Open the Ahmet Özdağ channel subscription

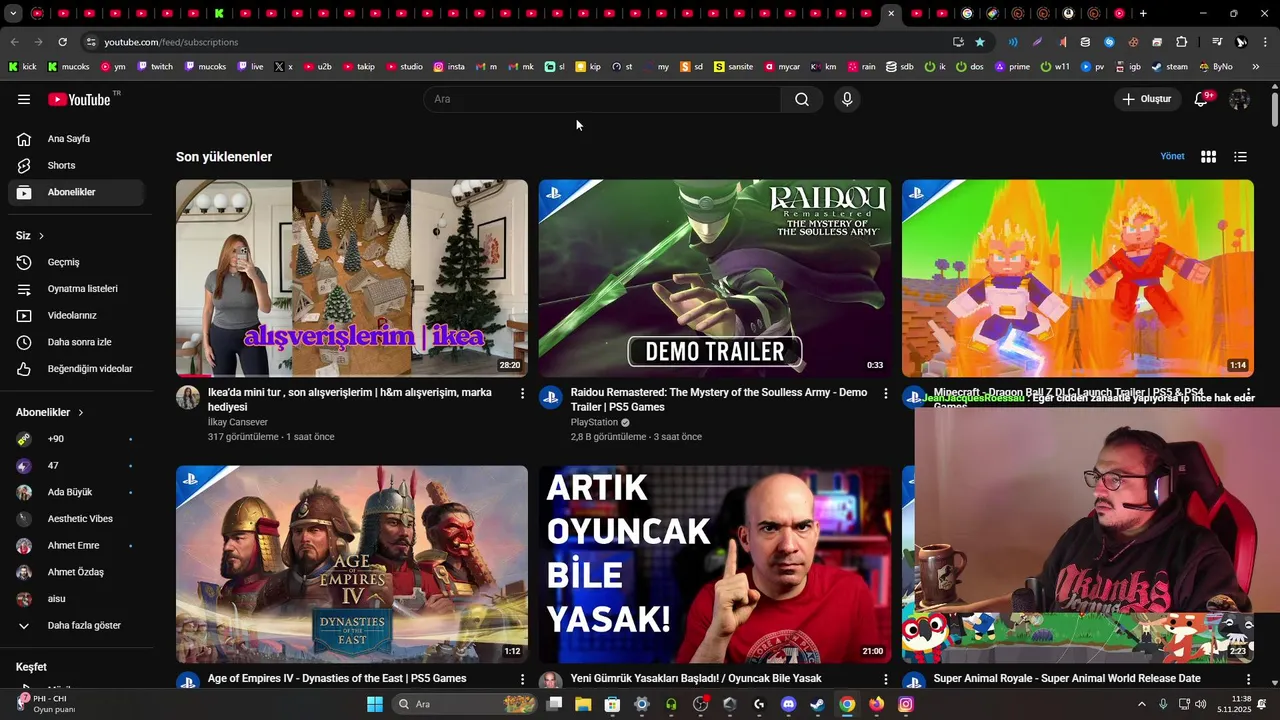click(76, 572)
